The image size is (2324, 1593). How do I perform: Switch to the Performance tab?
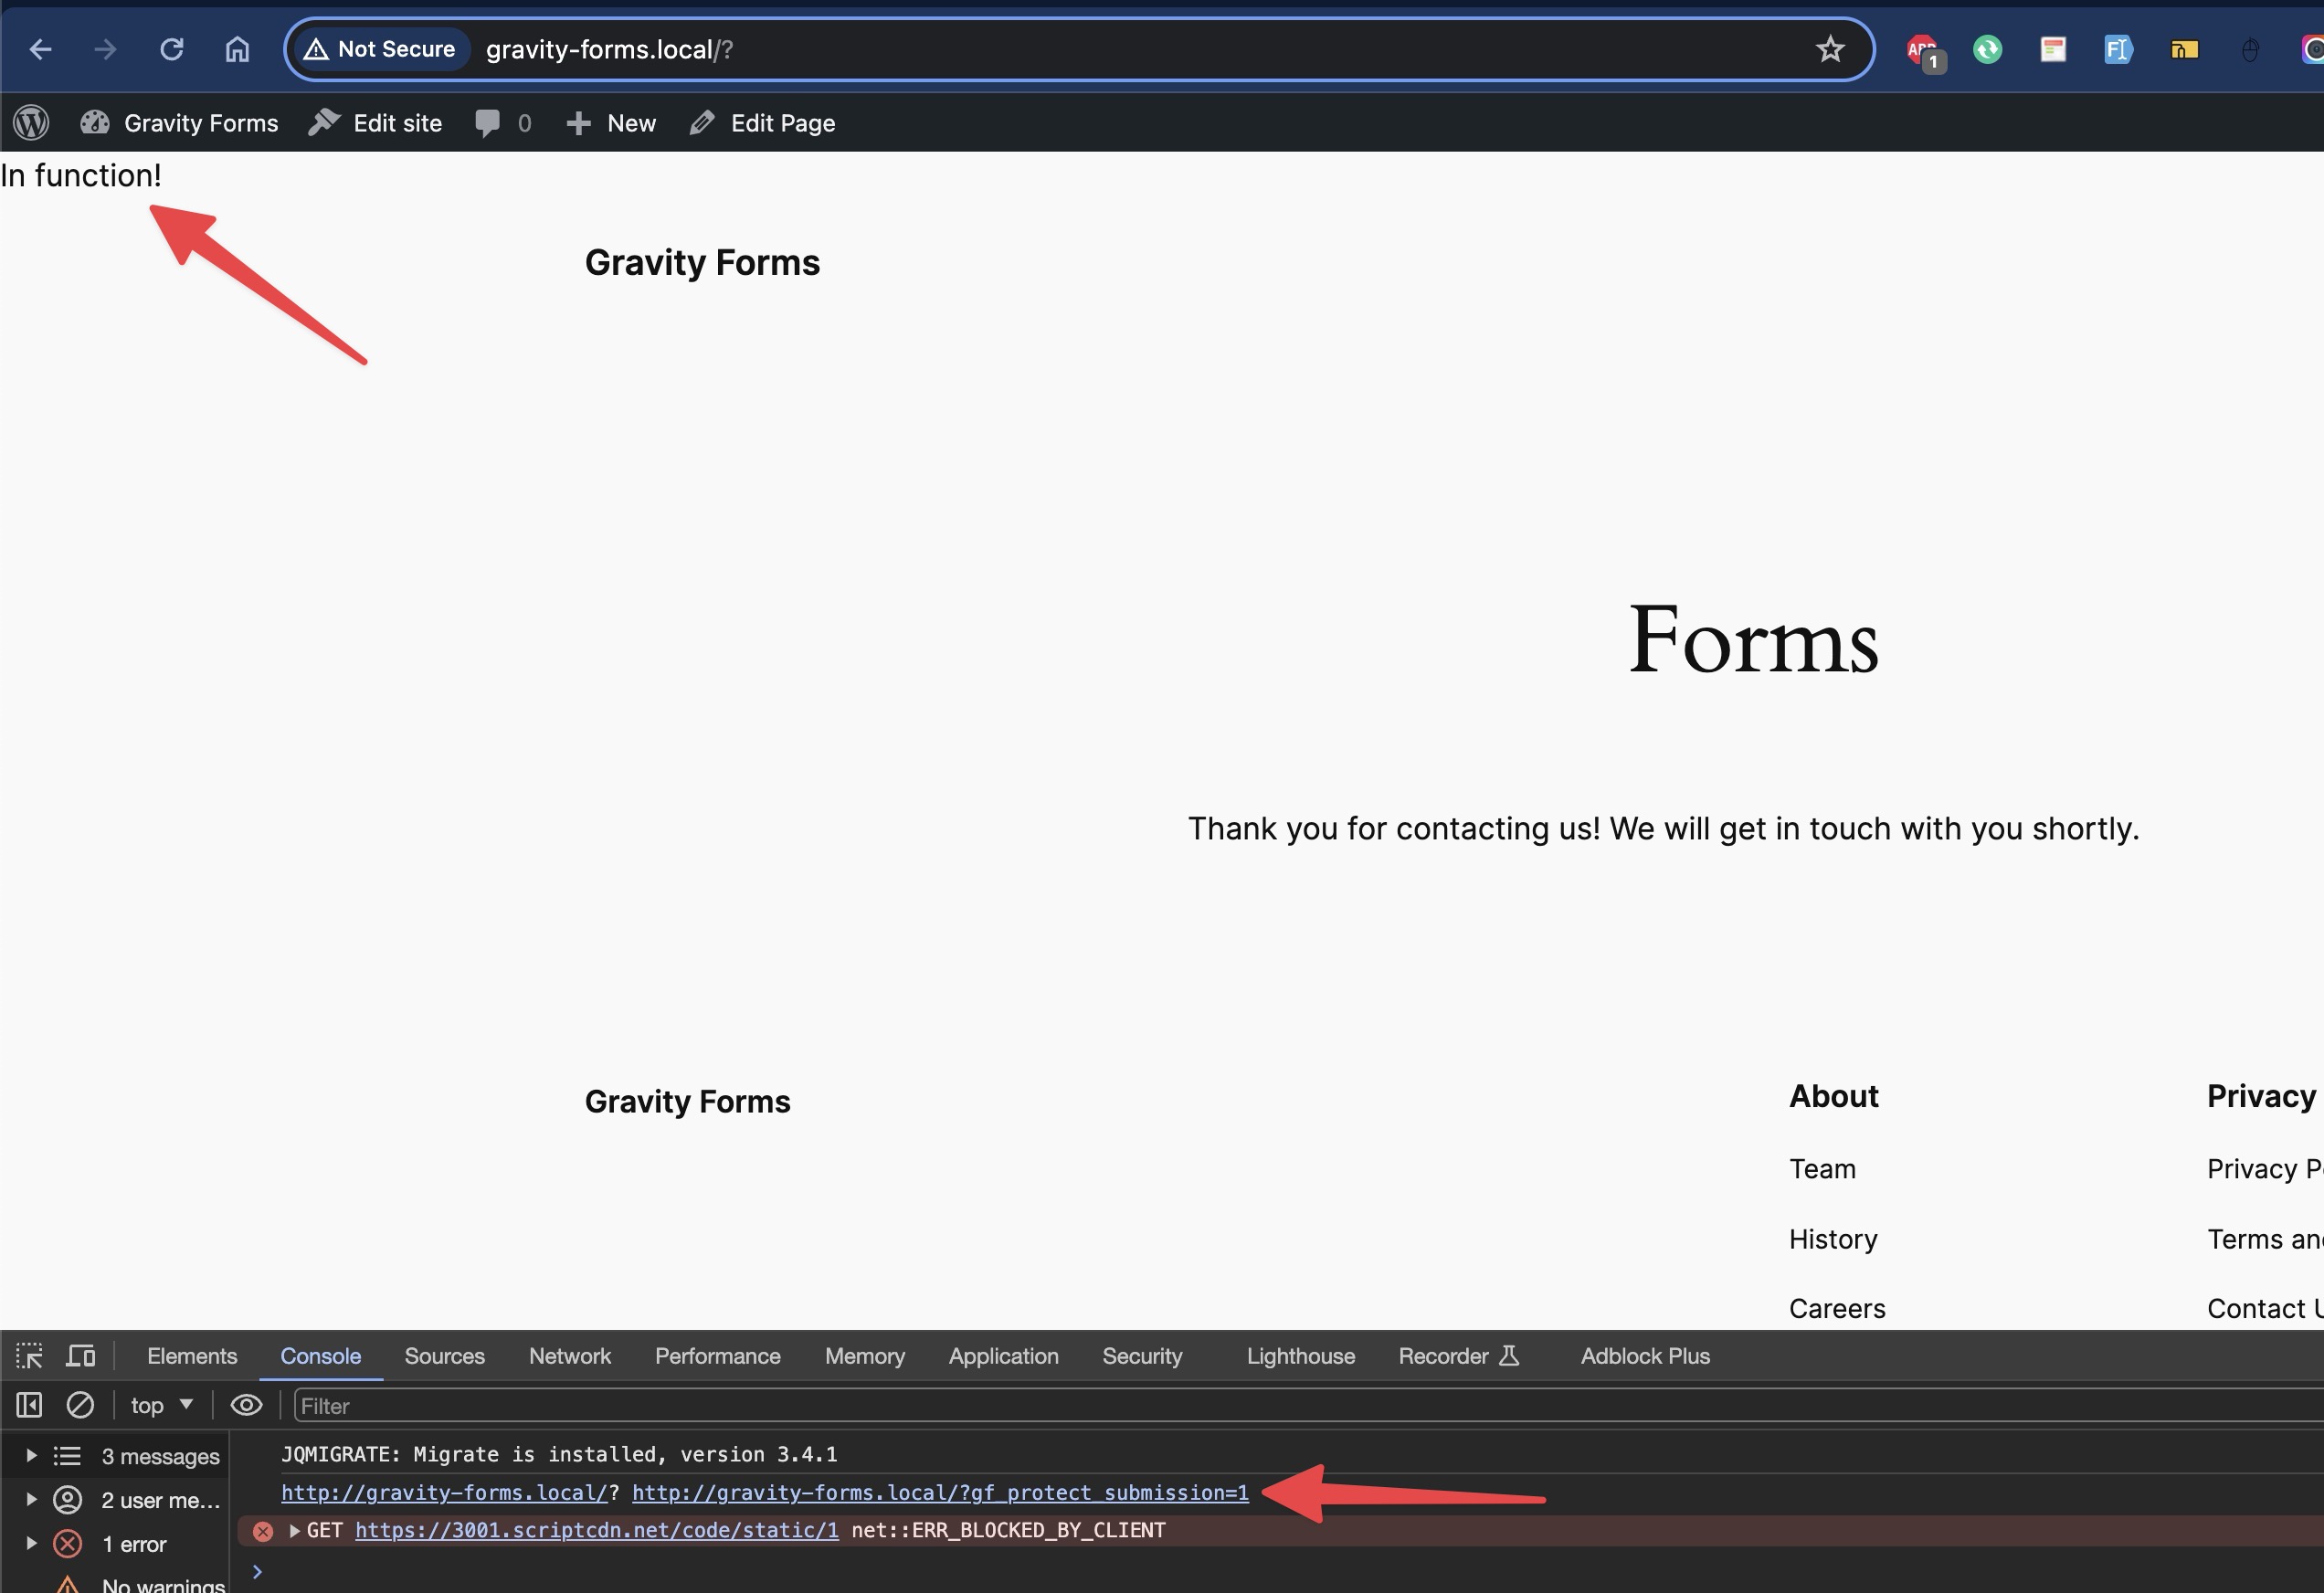tap(717, 1356)
